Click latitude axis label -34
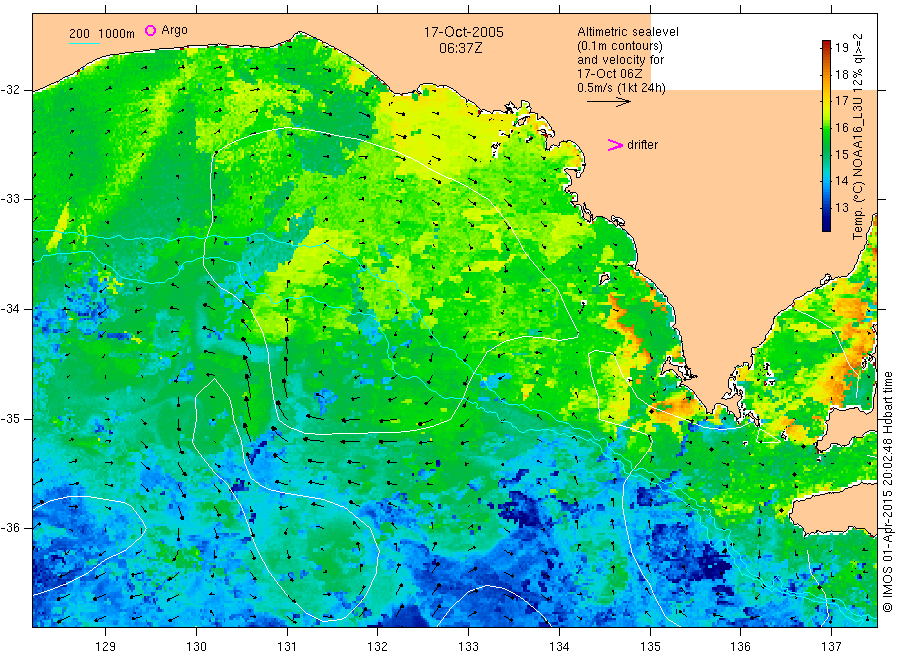The image size is (900, 660). (x=10, y=309)
